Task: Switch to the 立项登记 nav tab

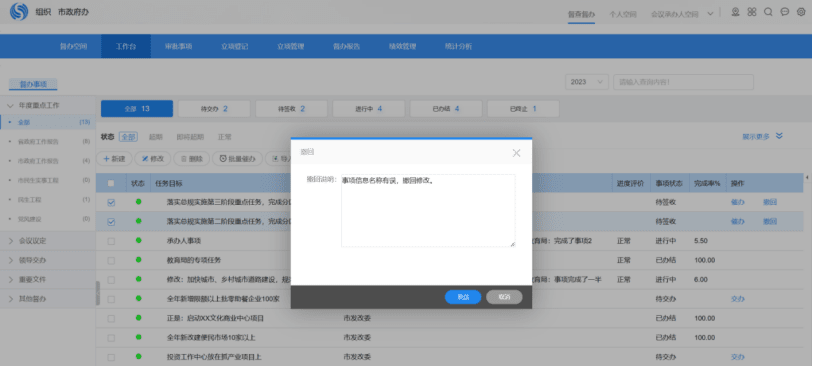Action: (x=234, y=46)
